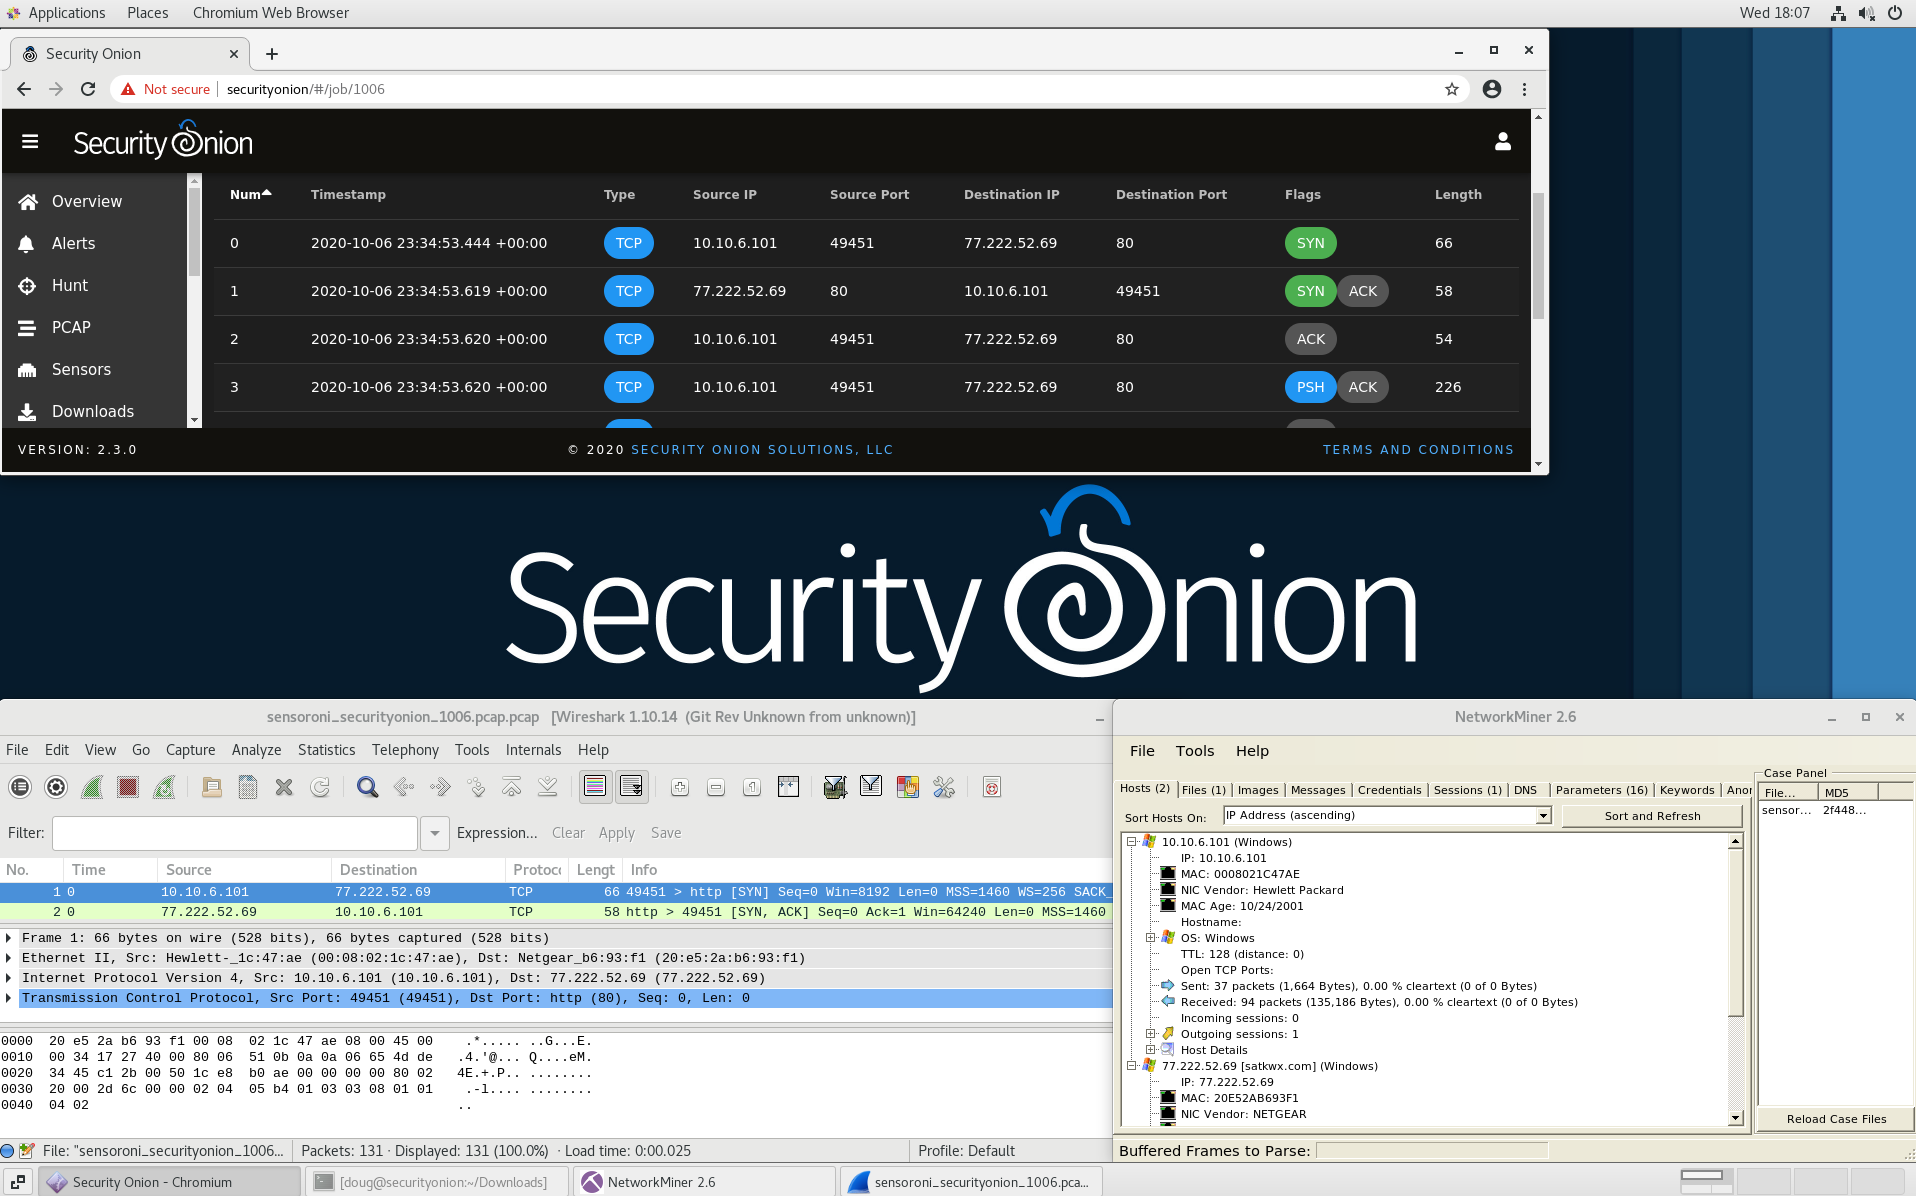Bookmark this page with star icon
This screenshot has height=1196, width=1916.
point(1452,89)
